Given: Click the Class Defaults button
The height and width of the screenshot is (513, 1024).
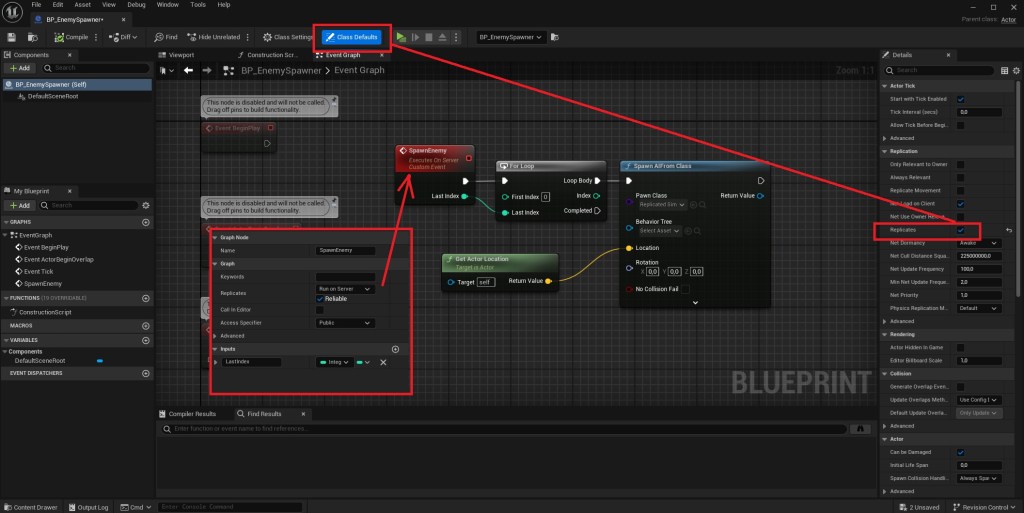Looking at the screenshot, I should click(x=351, y=37).
